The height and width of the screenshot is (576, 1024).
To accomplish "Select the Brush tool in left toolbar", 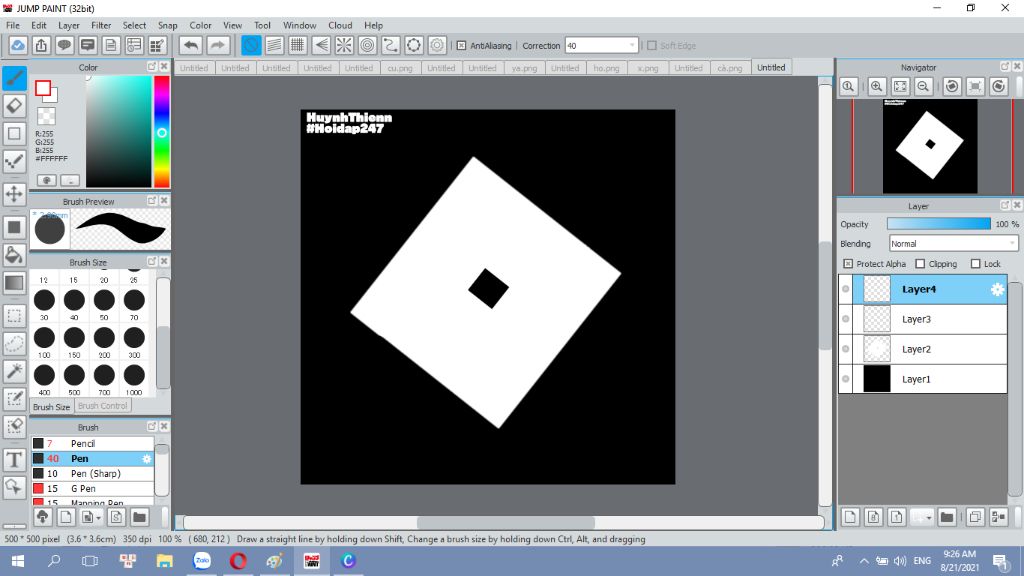I will 14,78.
